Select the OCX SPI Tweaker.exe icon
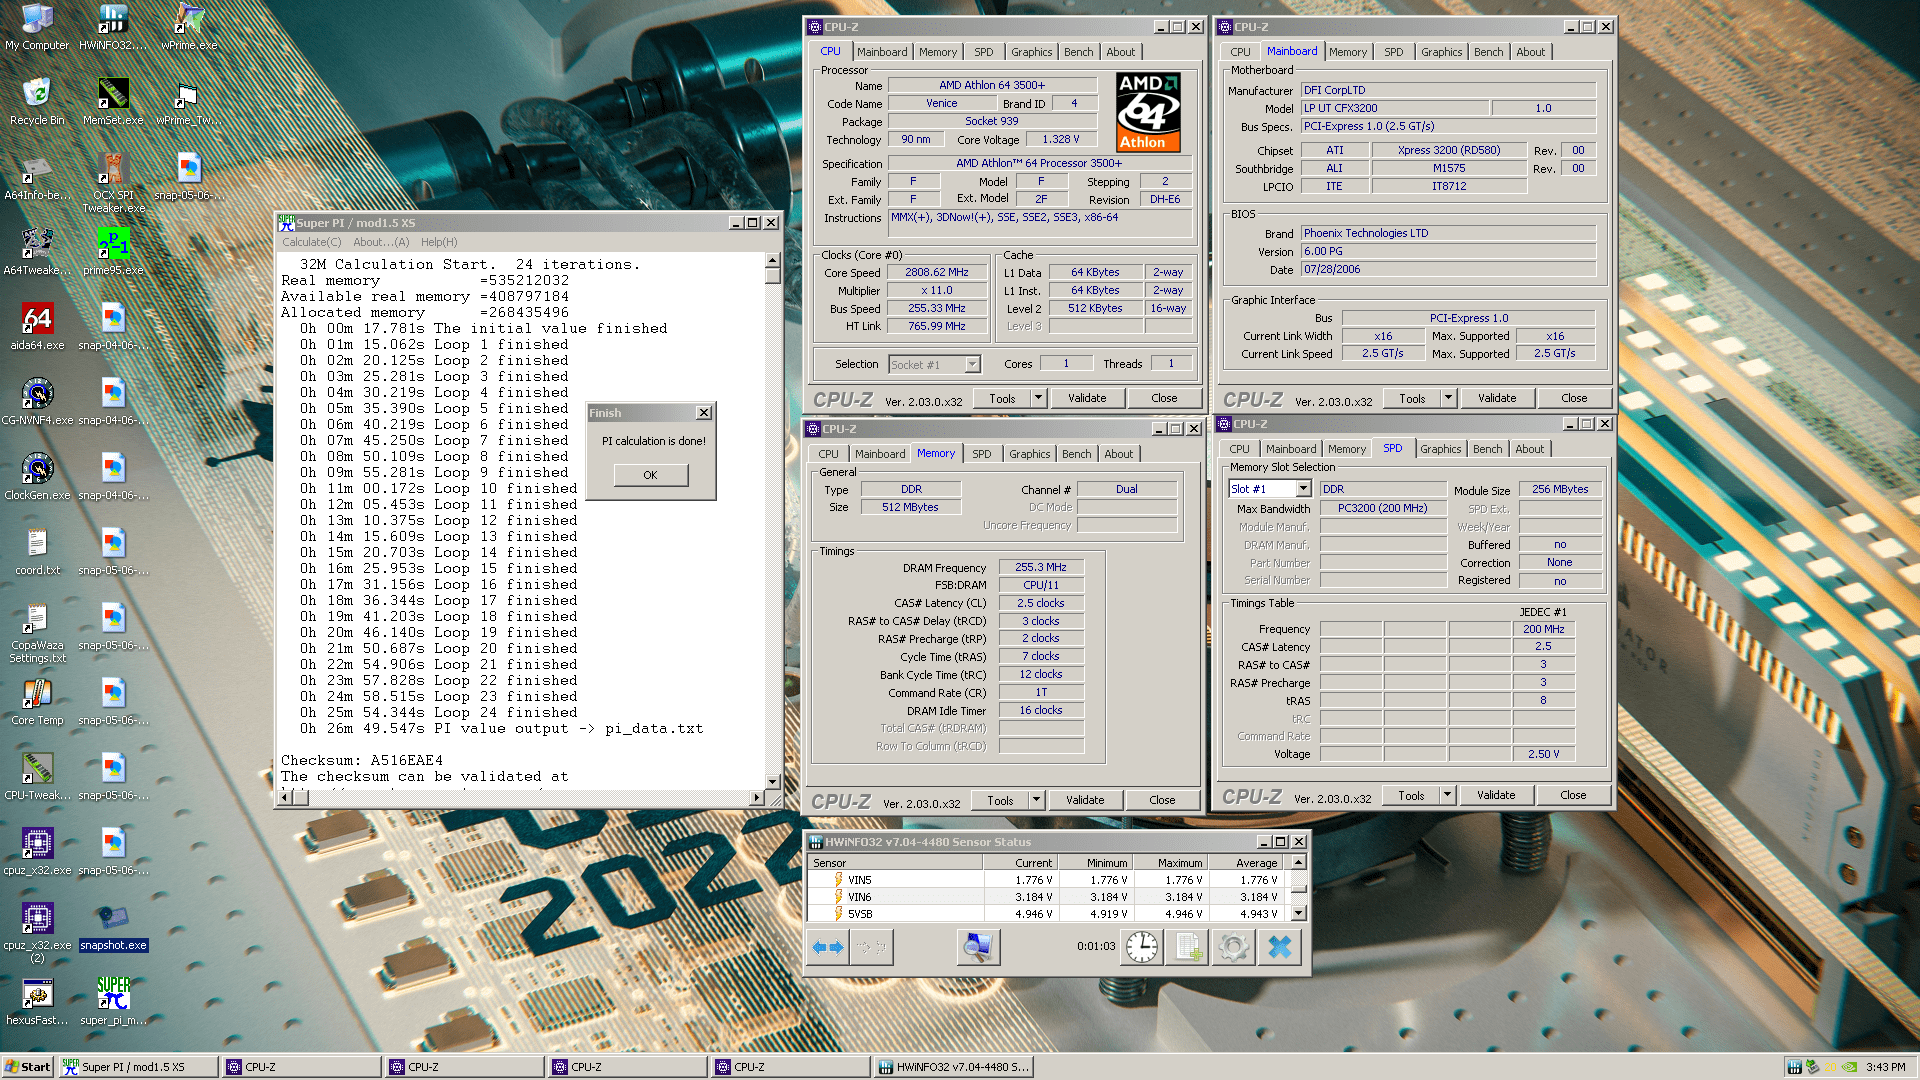 pos(113,184)
